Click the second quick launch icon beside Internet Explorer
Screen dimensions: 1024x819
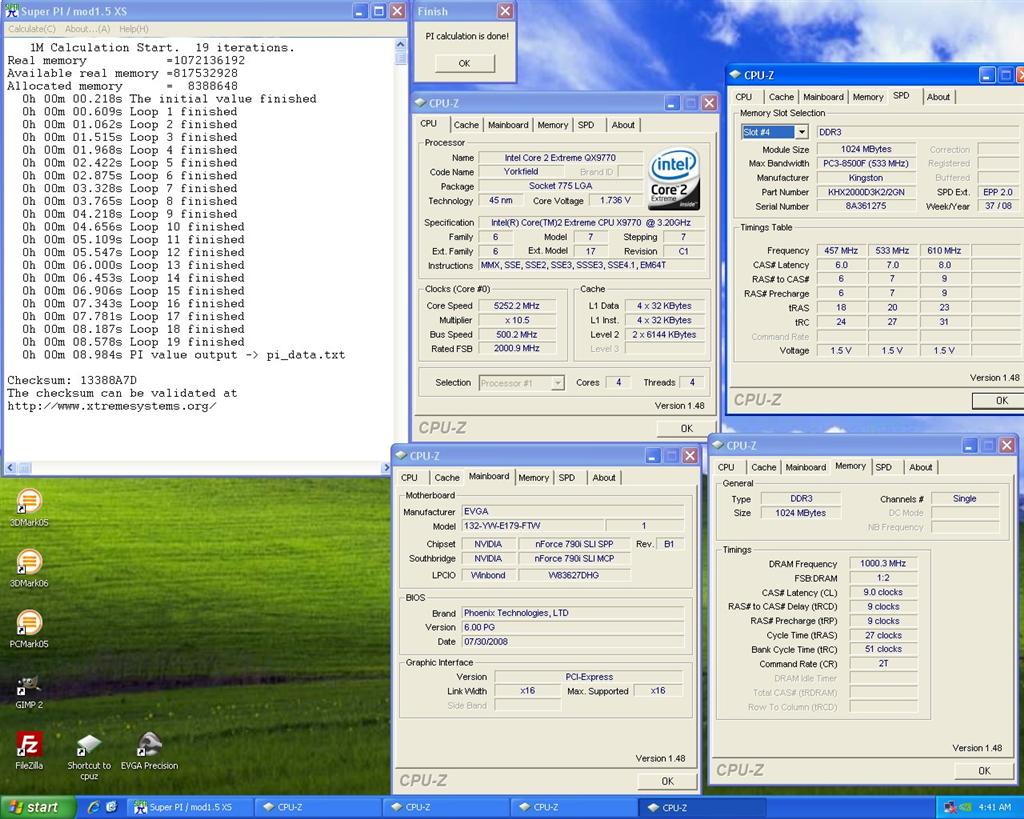pos(111,807)
